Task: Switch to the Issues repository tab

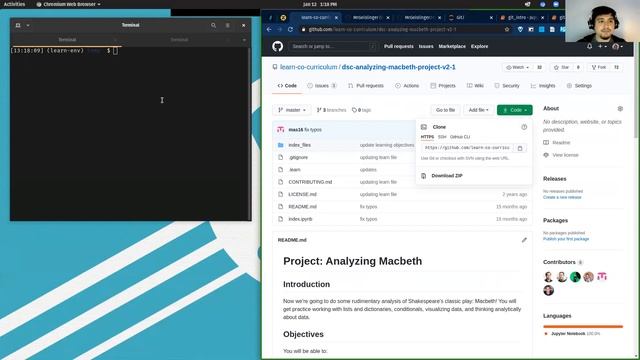Action: pos(322,86)
